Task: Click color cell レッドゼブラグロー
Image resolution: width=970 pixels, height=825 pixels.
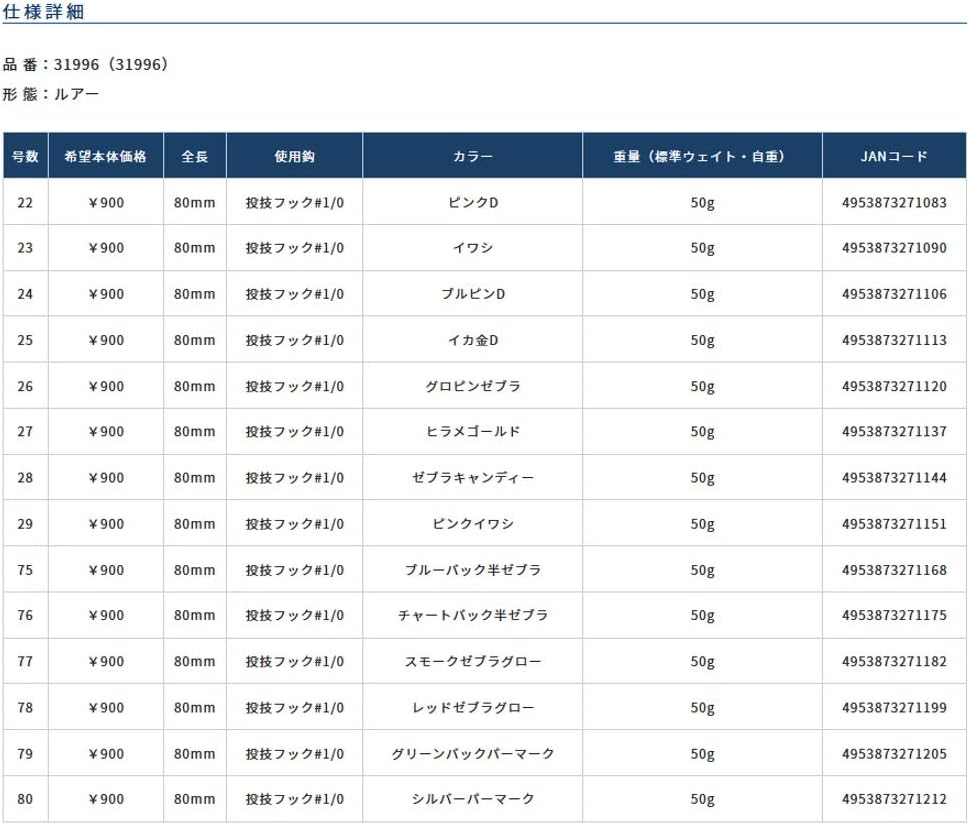Action: click(473, 707)
